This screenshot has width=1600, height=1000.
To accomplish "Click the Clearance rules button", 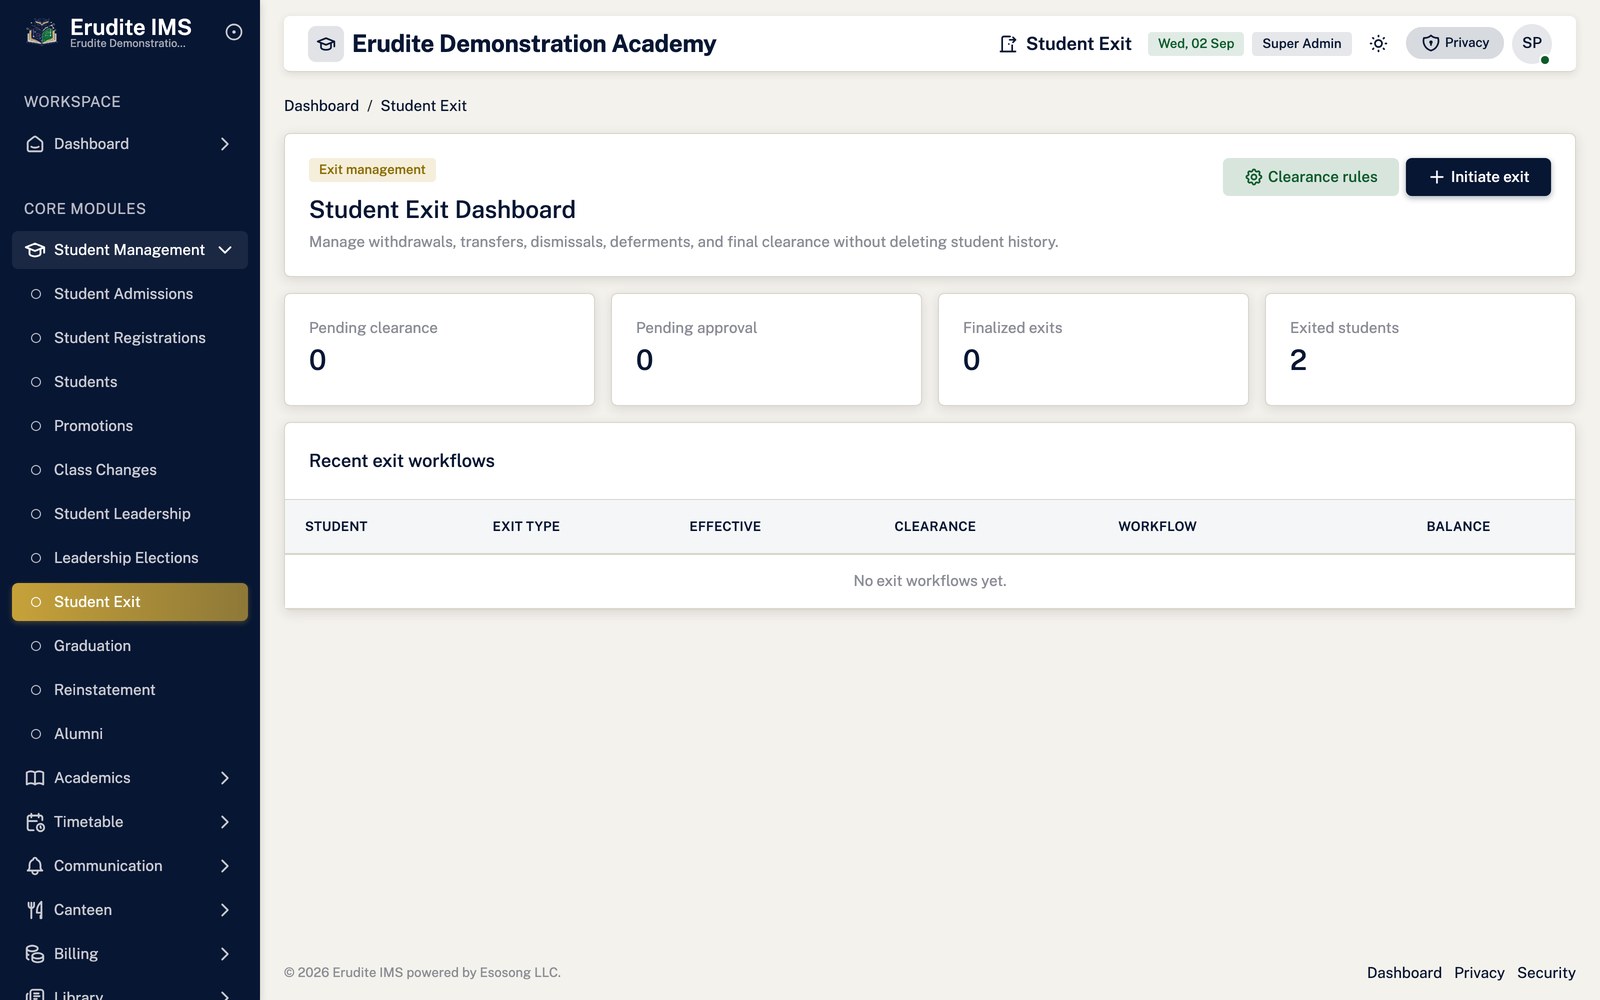I will tap(1310, 177).
